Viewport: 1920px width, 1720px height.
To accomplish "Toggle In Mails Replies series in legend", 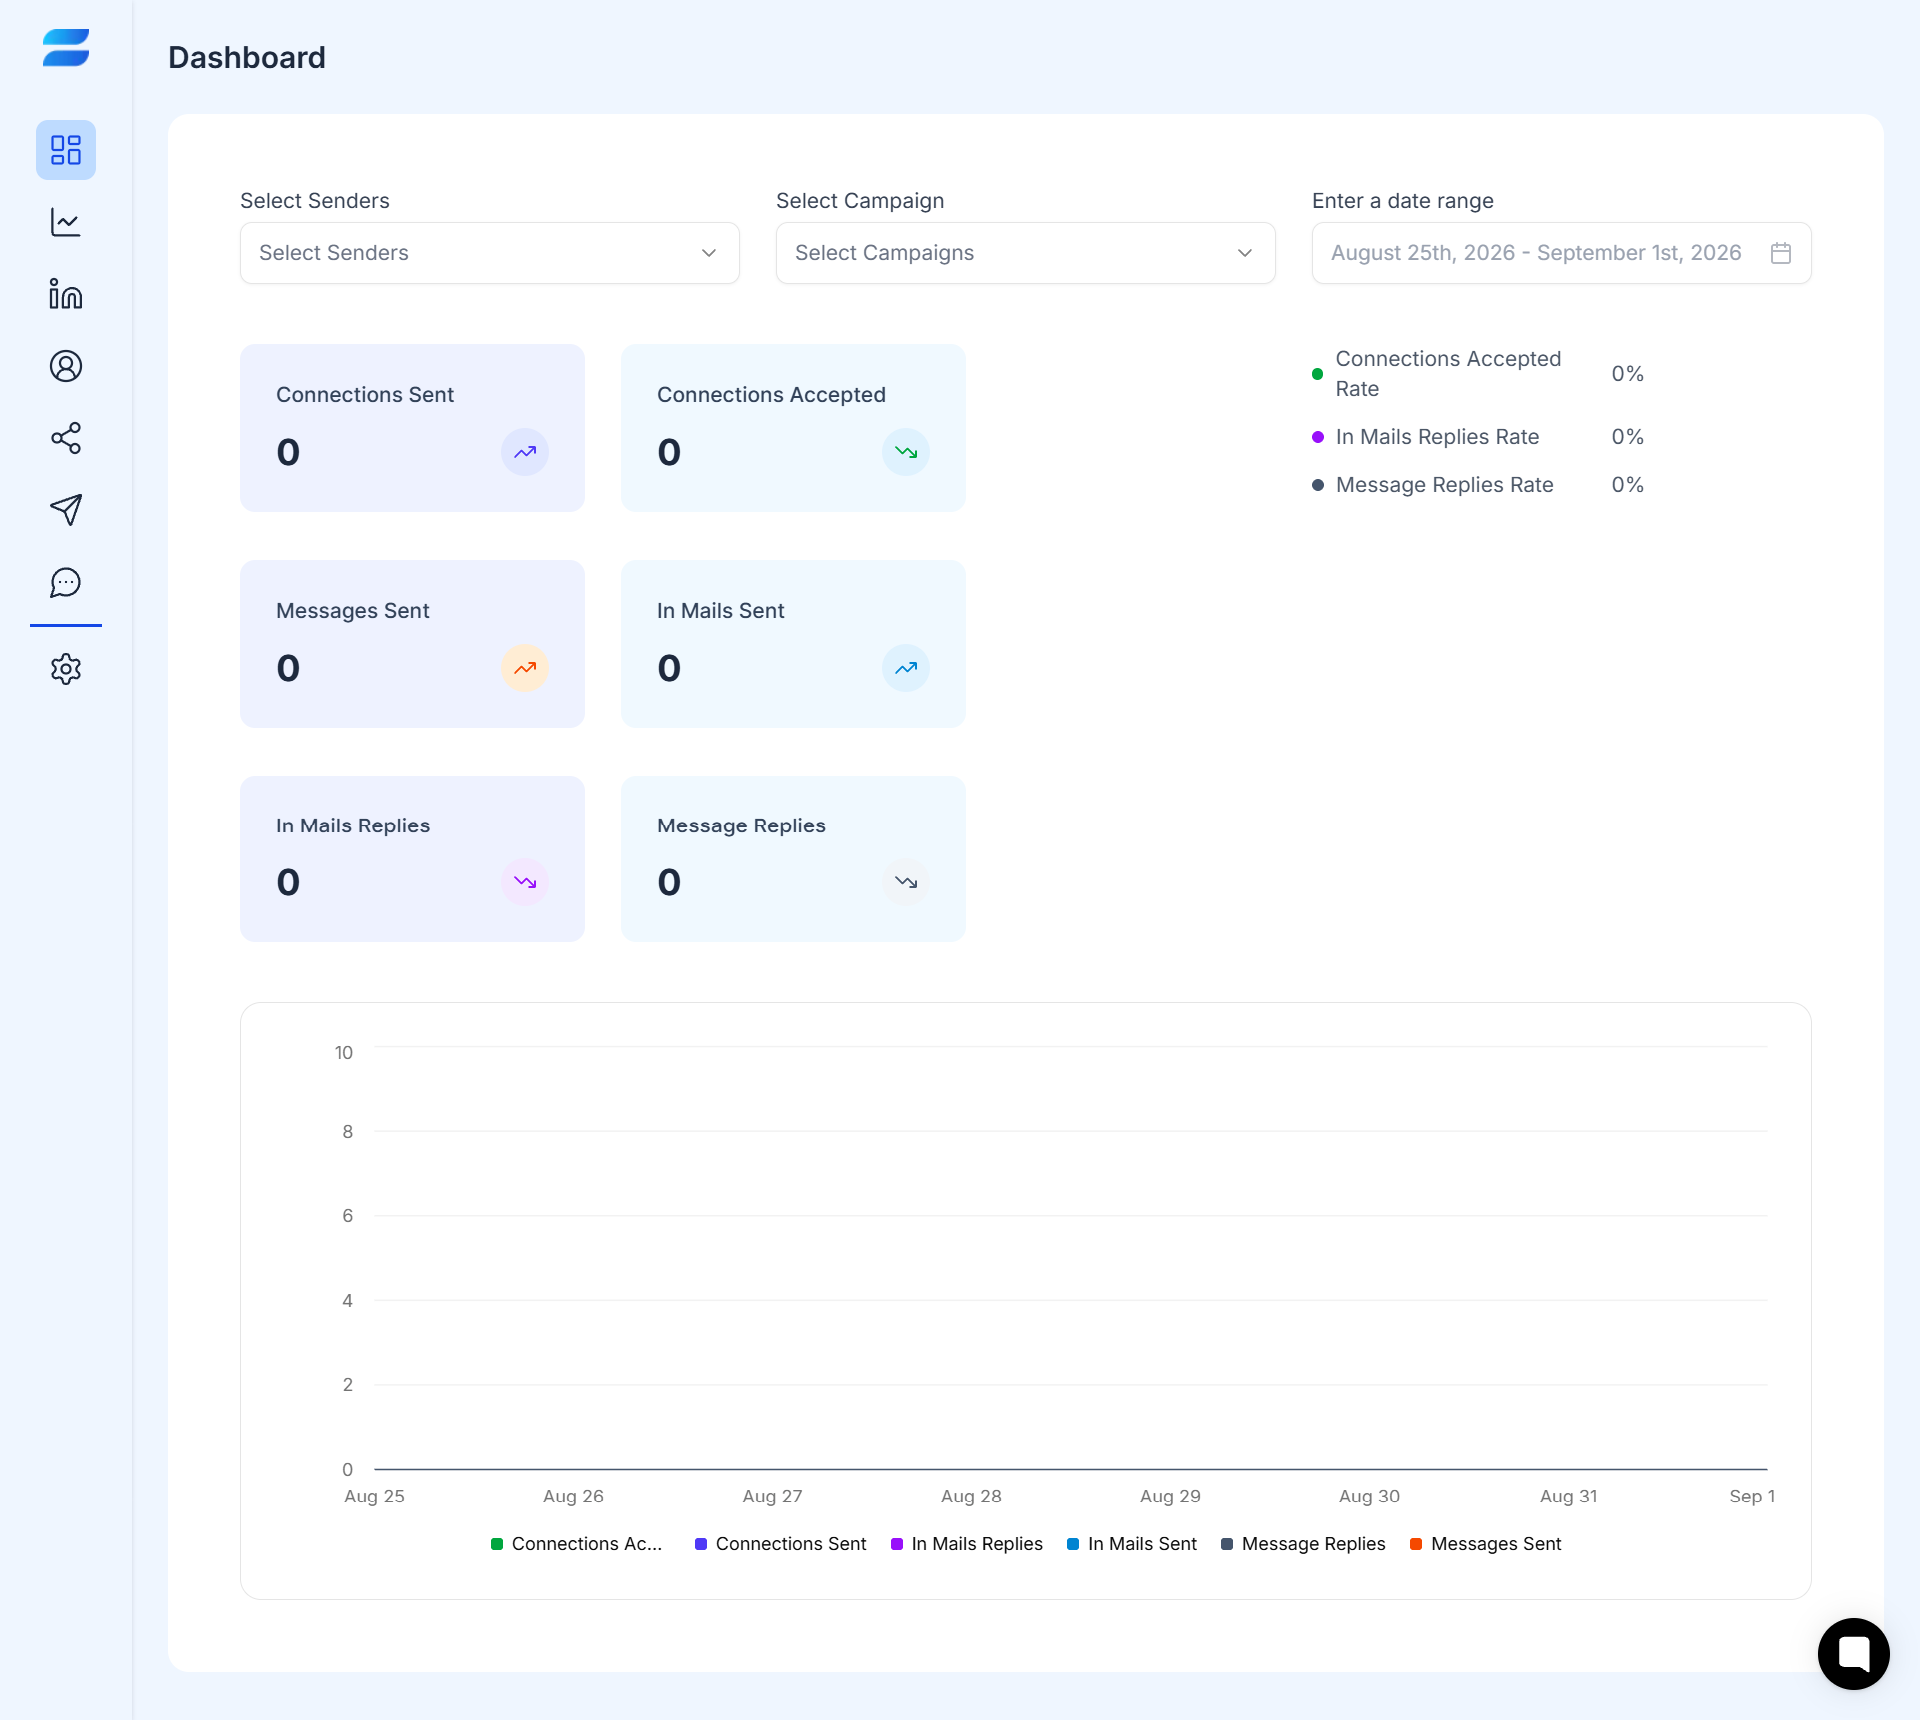I will pos(967,1544).
